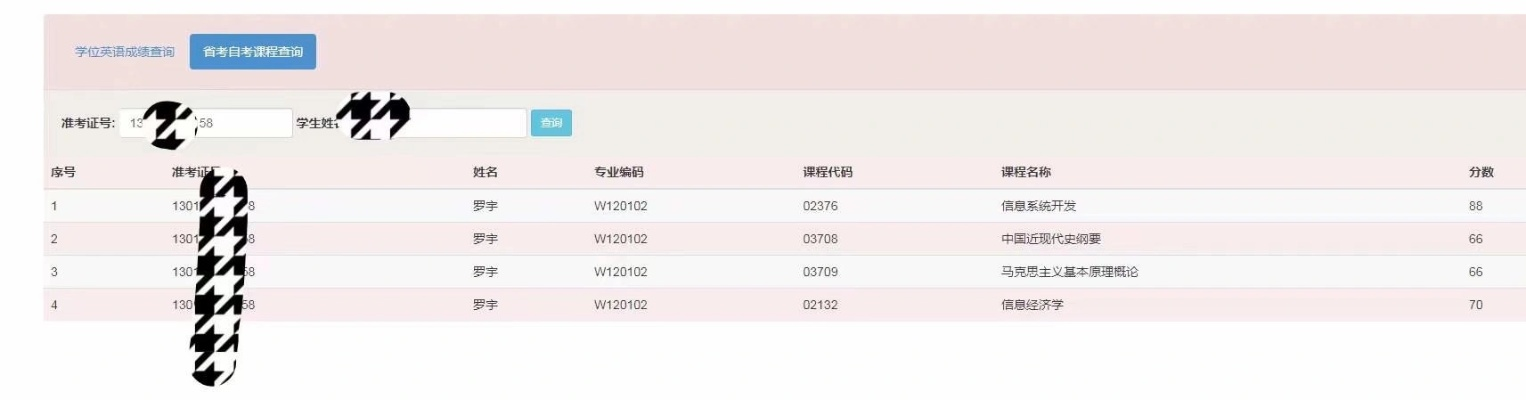The image size is (1526, 400).
Task: Click the 课程名称 column header
Action: 1026,172
